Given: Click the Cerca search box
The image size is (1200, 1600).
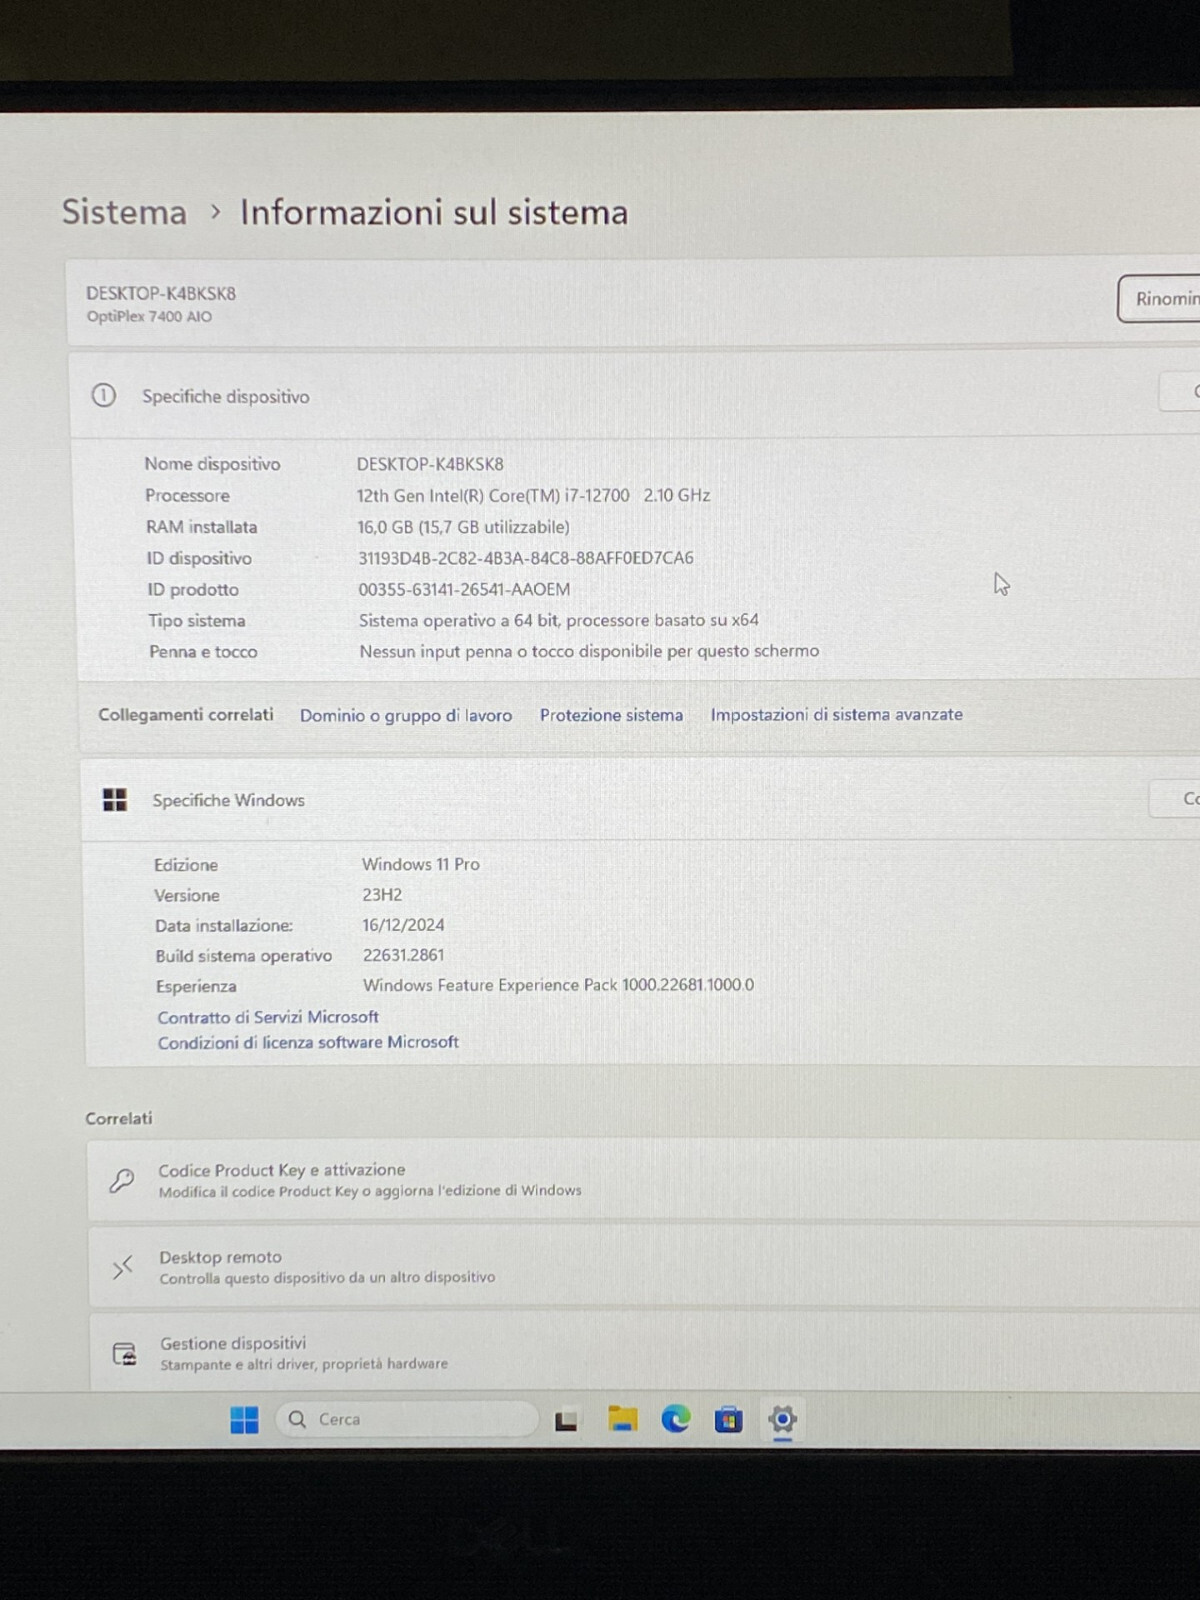Looking at the screenshot, I should click(x=408, y=1419).
